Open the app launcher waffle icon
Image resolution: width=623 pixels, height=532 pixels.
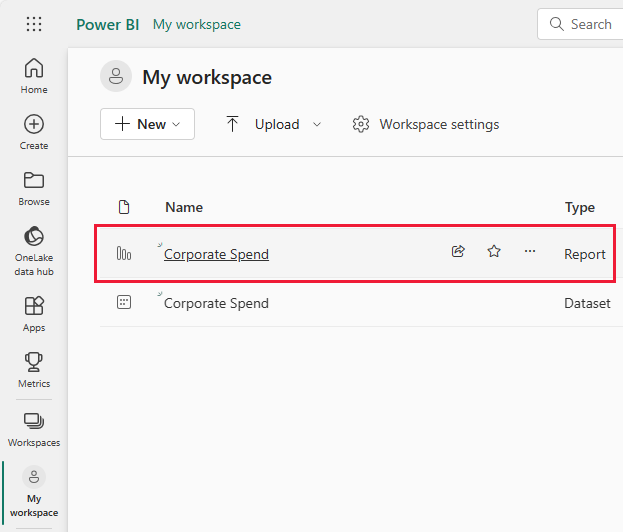34,24
